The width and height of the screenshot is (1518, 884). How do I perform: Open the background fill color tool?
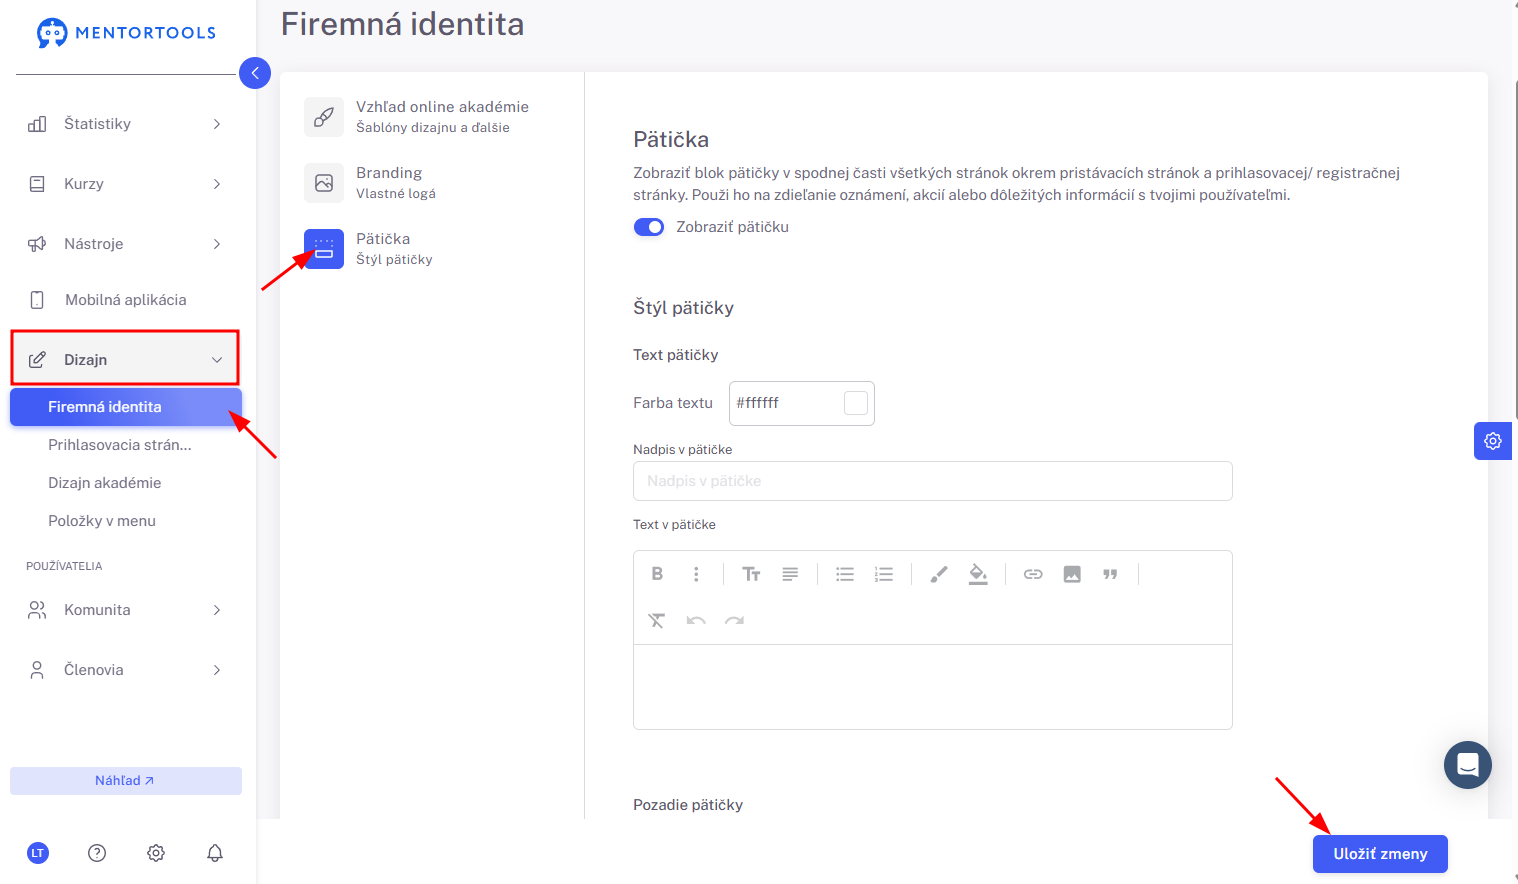point(978,574)
